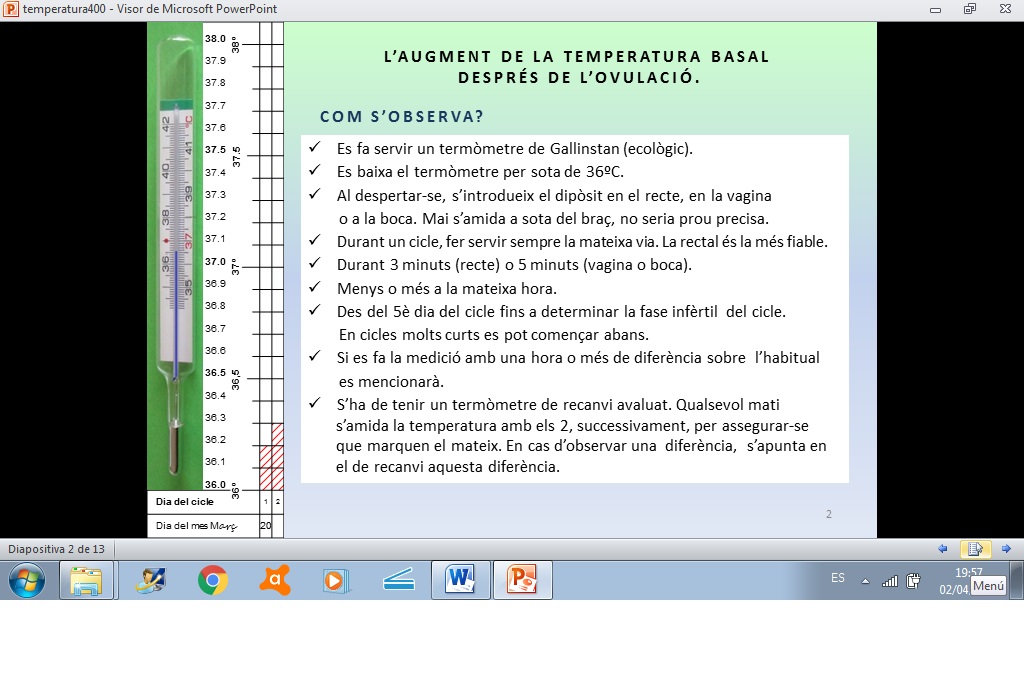
Task: Click the line 'que marquen el mateix. En cas d'observar'
Action: click(581, 446)
